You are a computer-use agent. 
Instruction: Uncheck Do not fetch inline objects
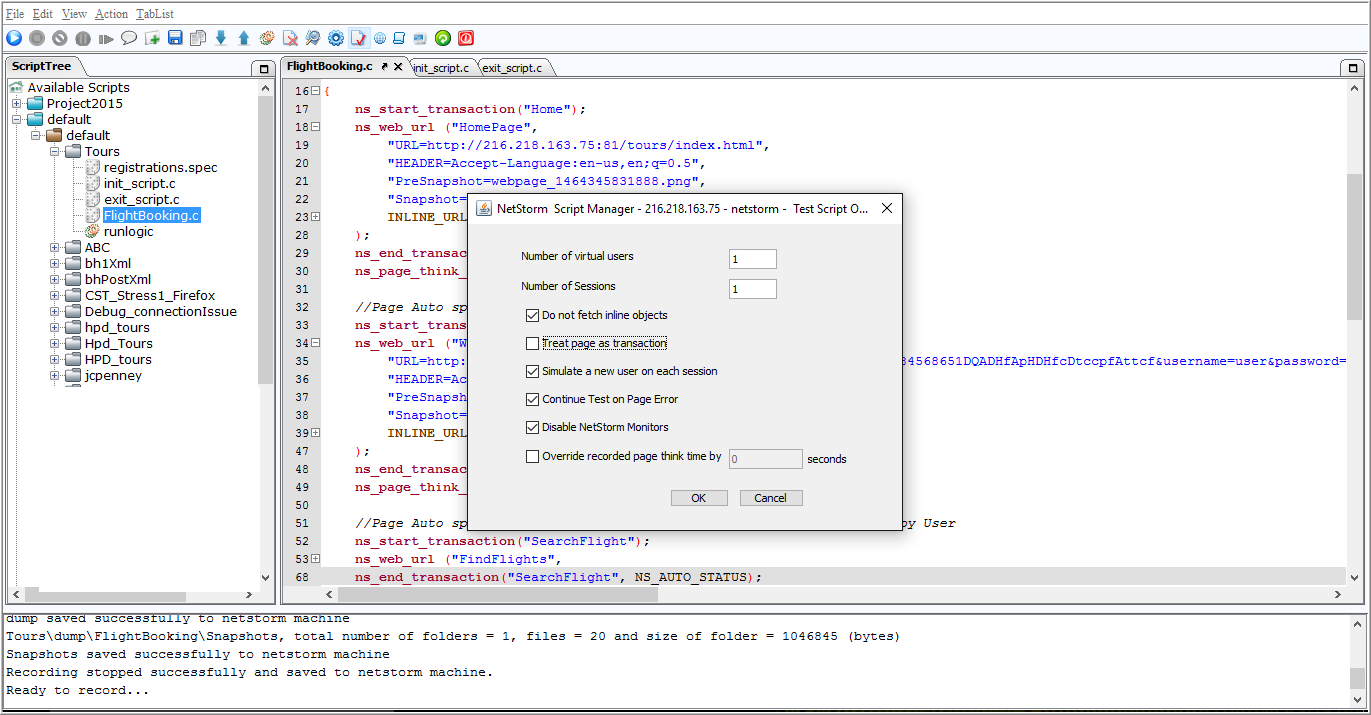532,315
